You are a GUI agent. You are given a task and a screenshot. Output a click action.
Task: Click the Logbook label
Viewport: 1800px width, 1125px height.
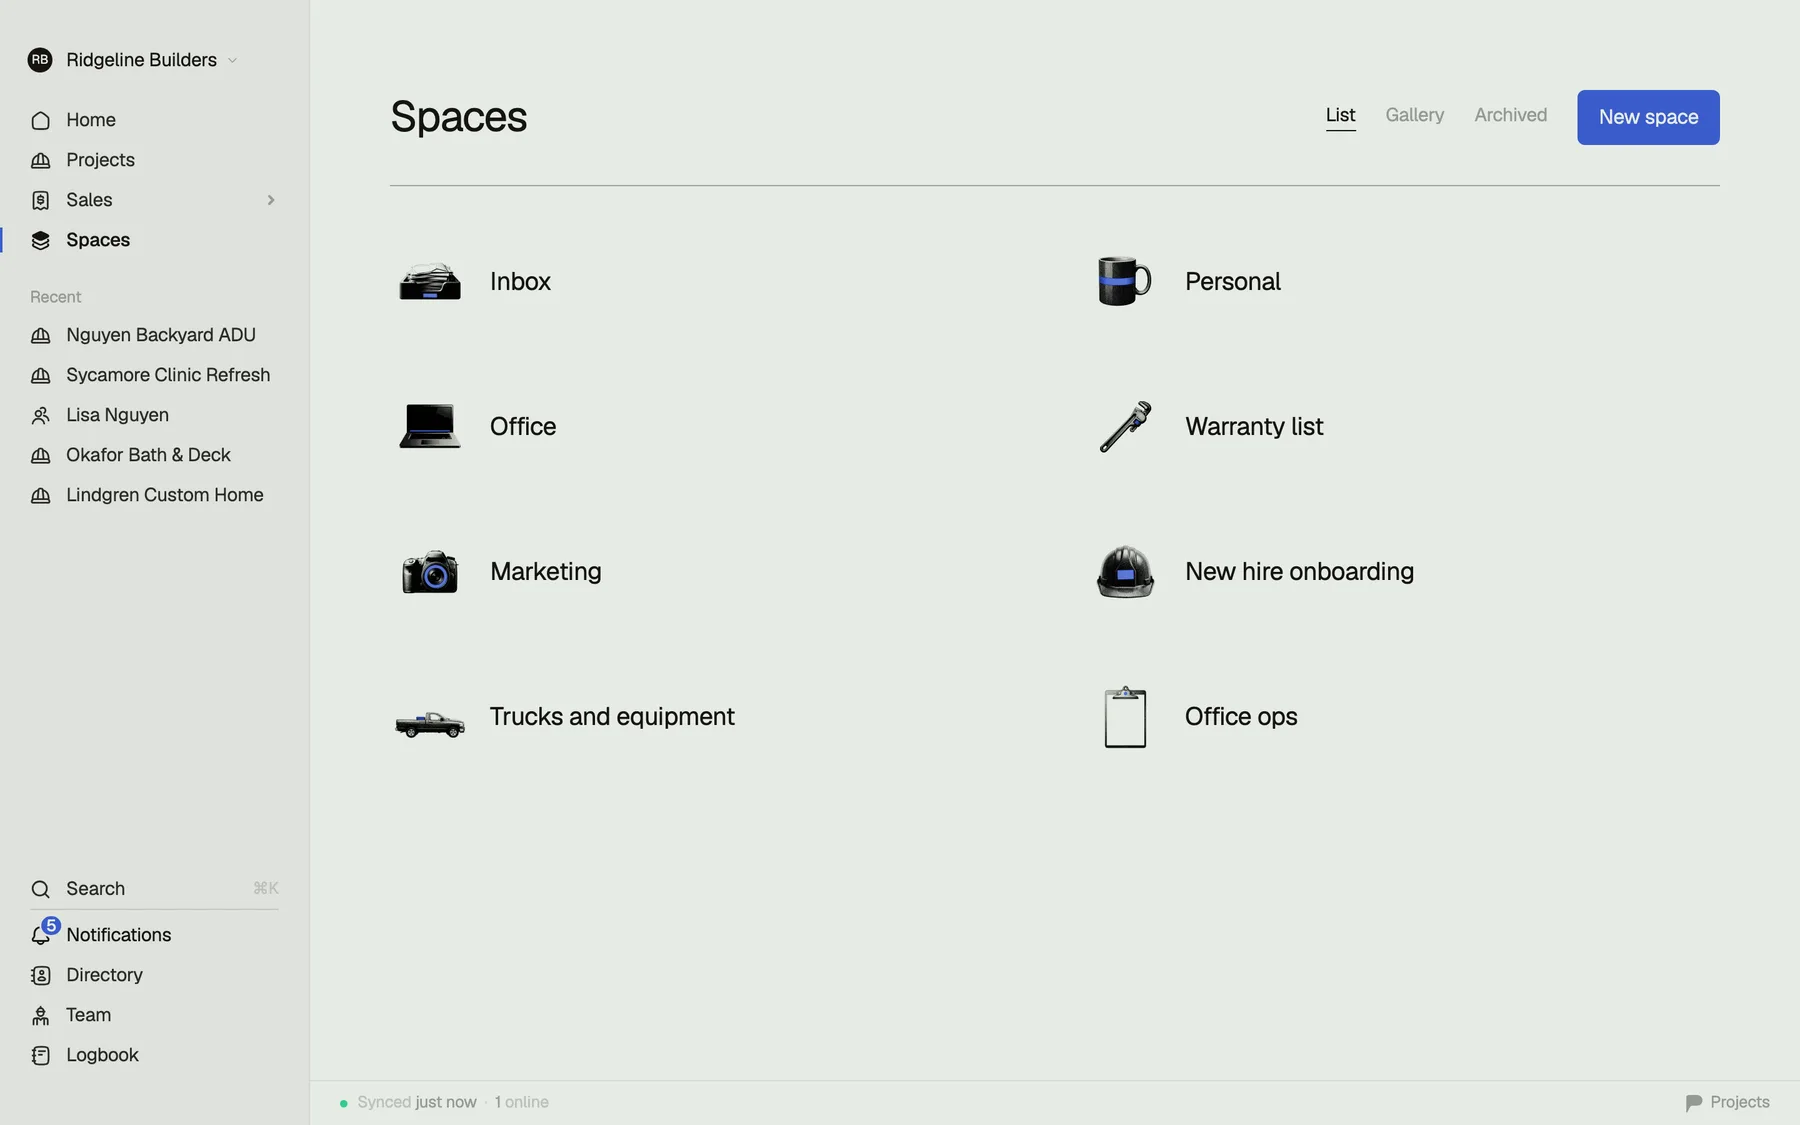click(102, 1055)
